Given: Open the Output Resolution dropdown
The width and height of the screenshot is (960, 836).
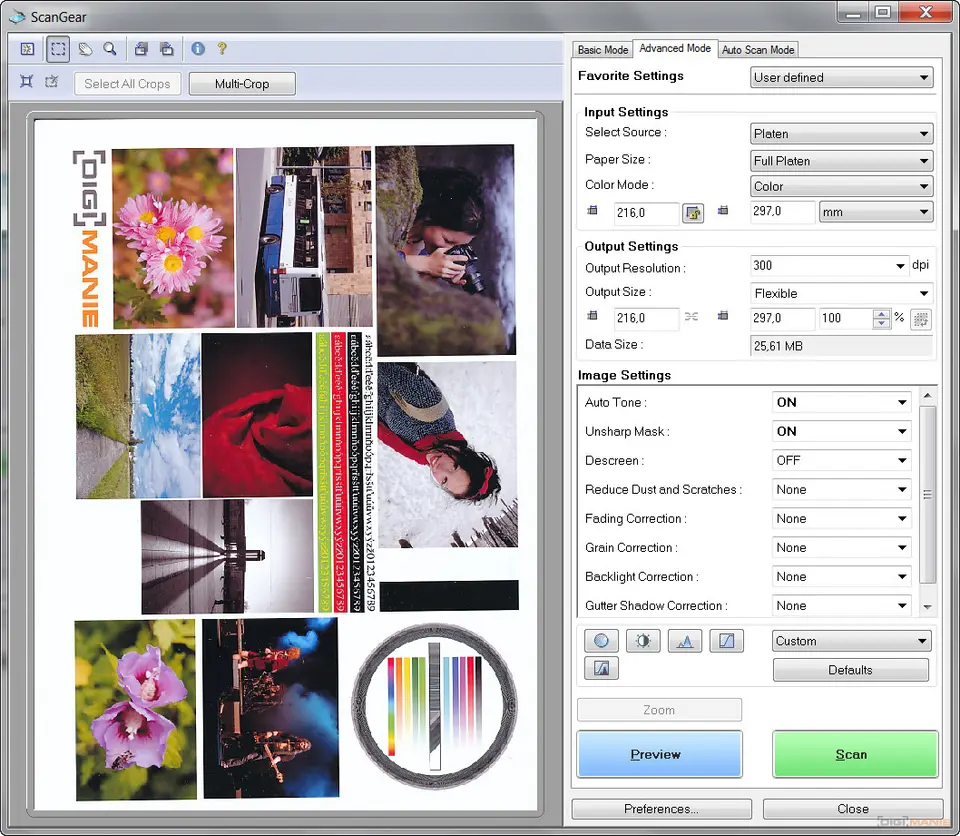Looking at the screenshot, I should (901, 266).
